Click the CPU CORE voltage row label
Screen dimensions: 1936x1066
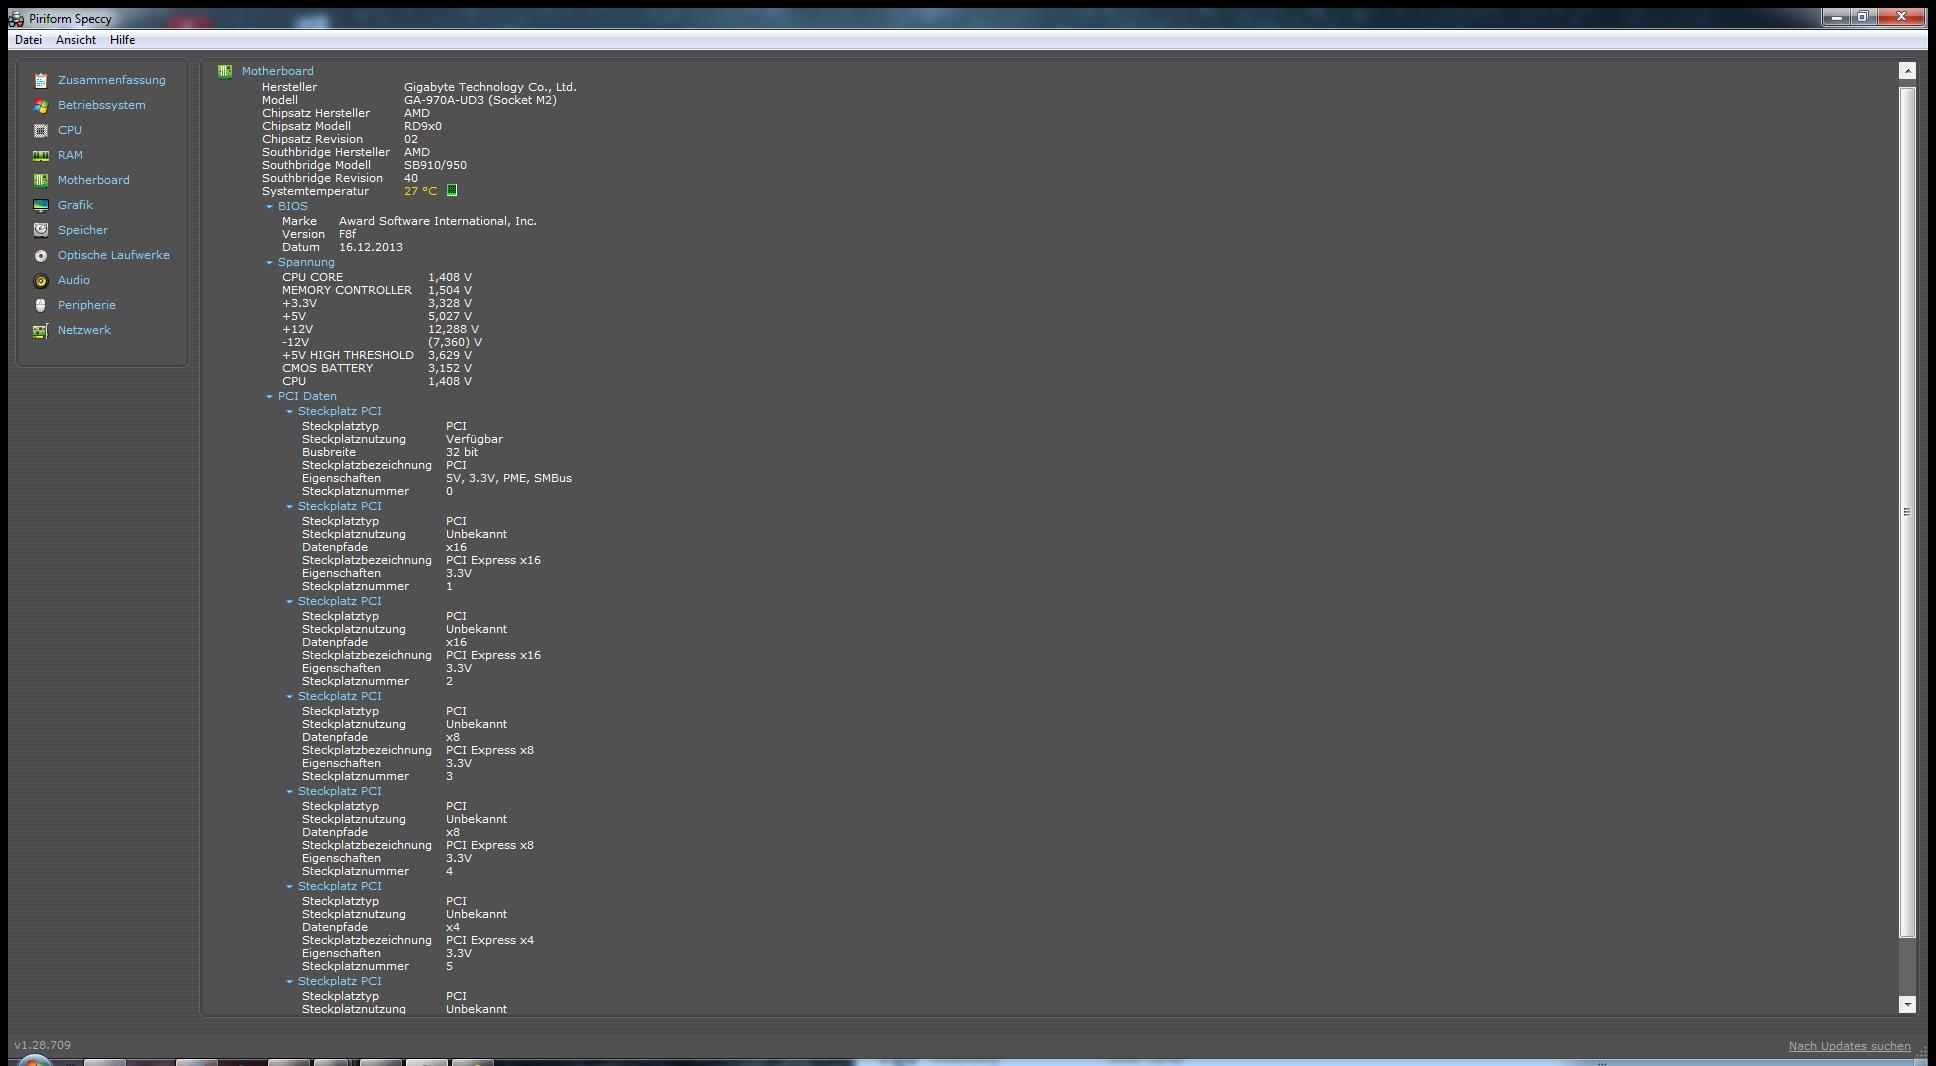click(312, 277)
